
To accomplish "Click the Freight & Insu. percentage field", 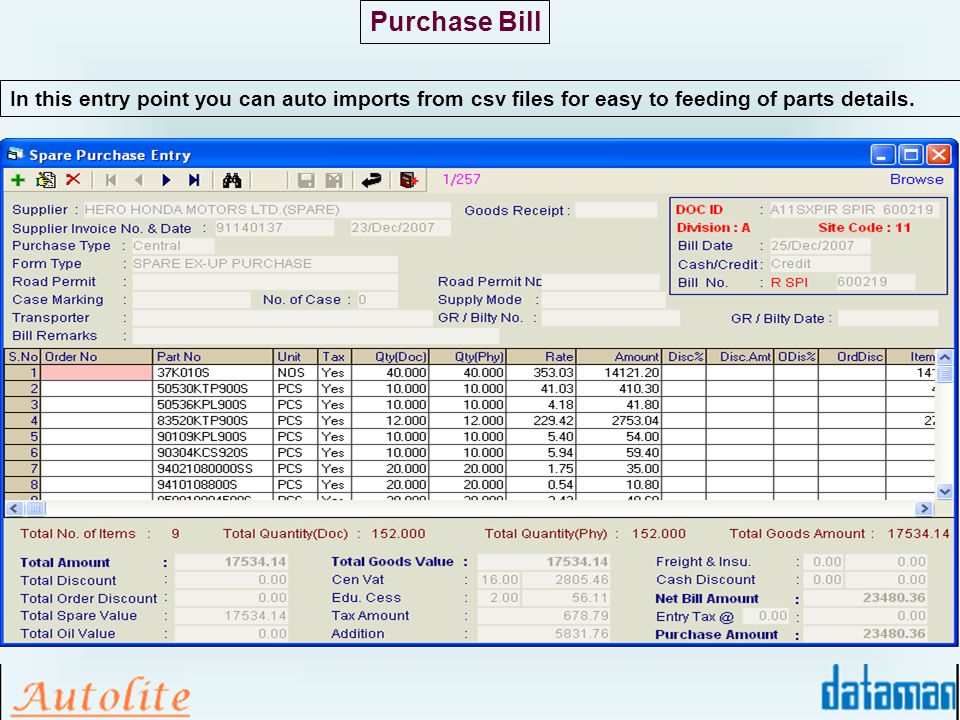I will tap(823, 562).
